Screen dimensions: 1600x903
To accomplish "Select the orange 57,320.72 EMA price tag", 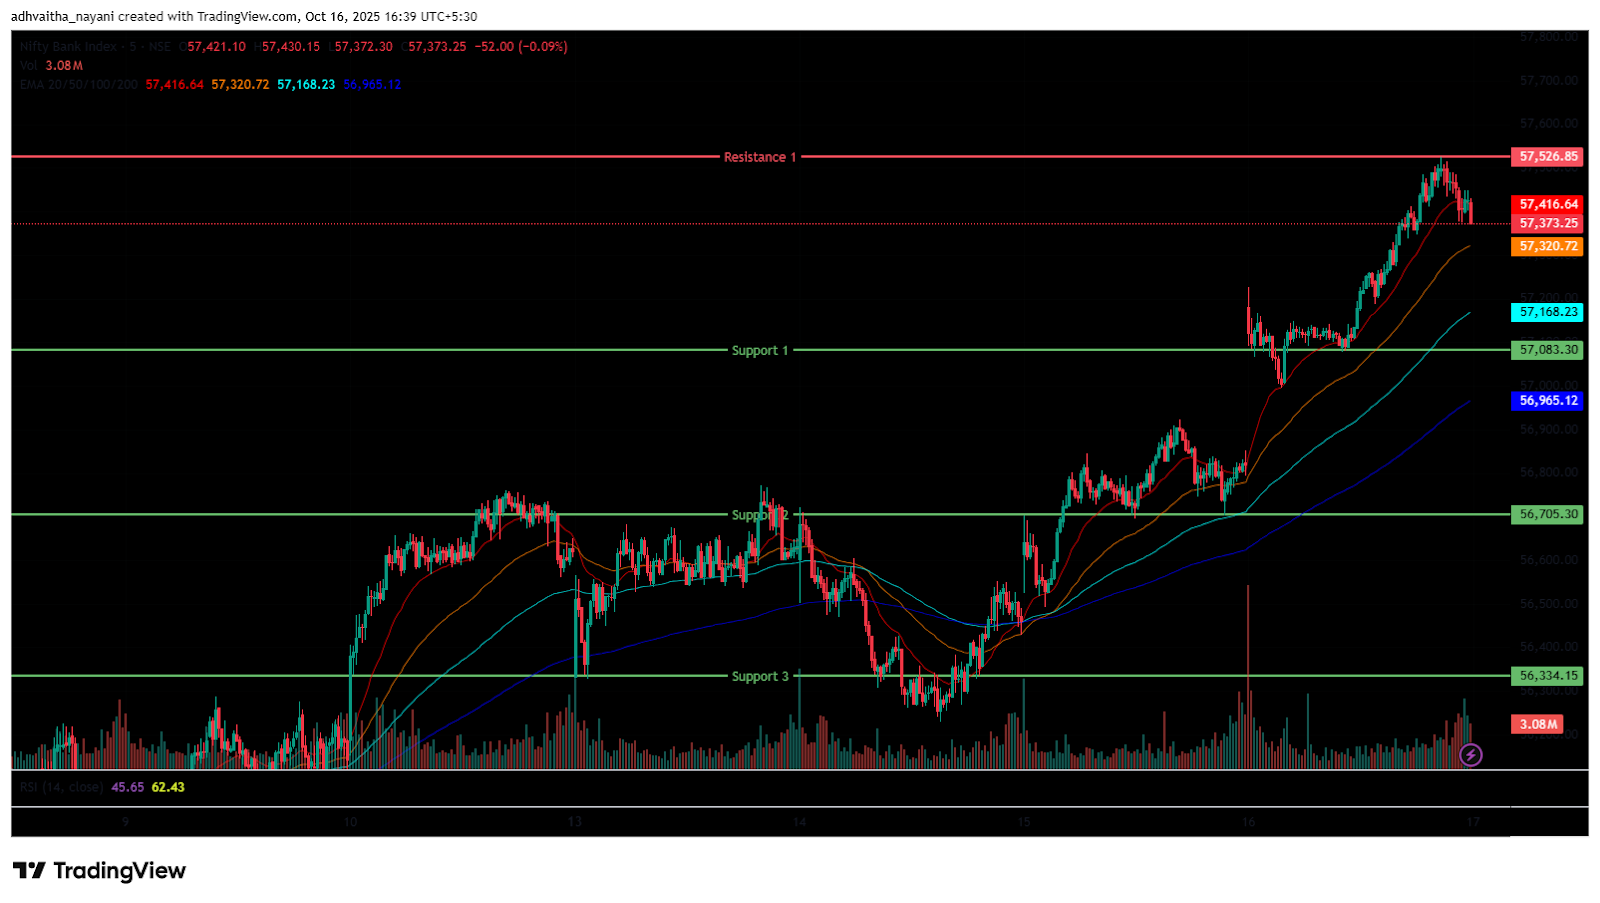I will 1547,246.
